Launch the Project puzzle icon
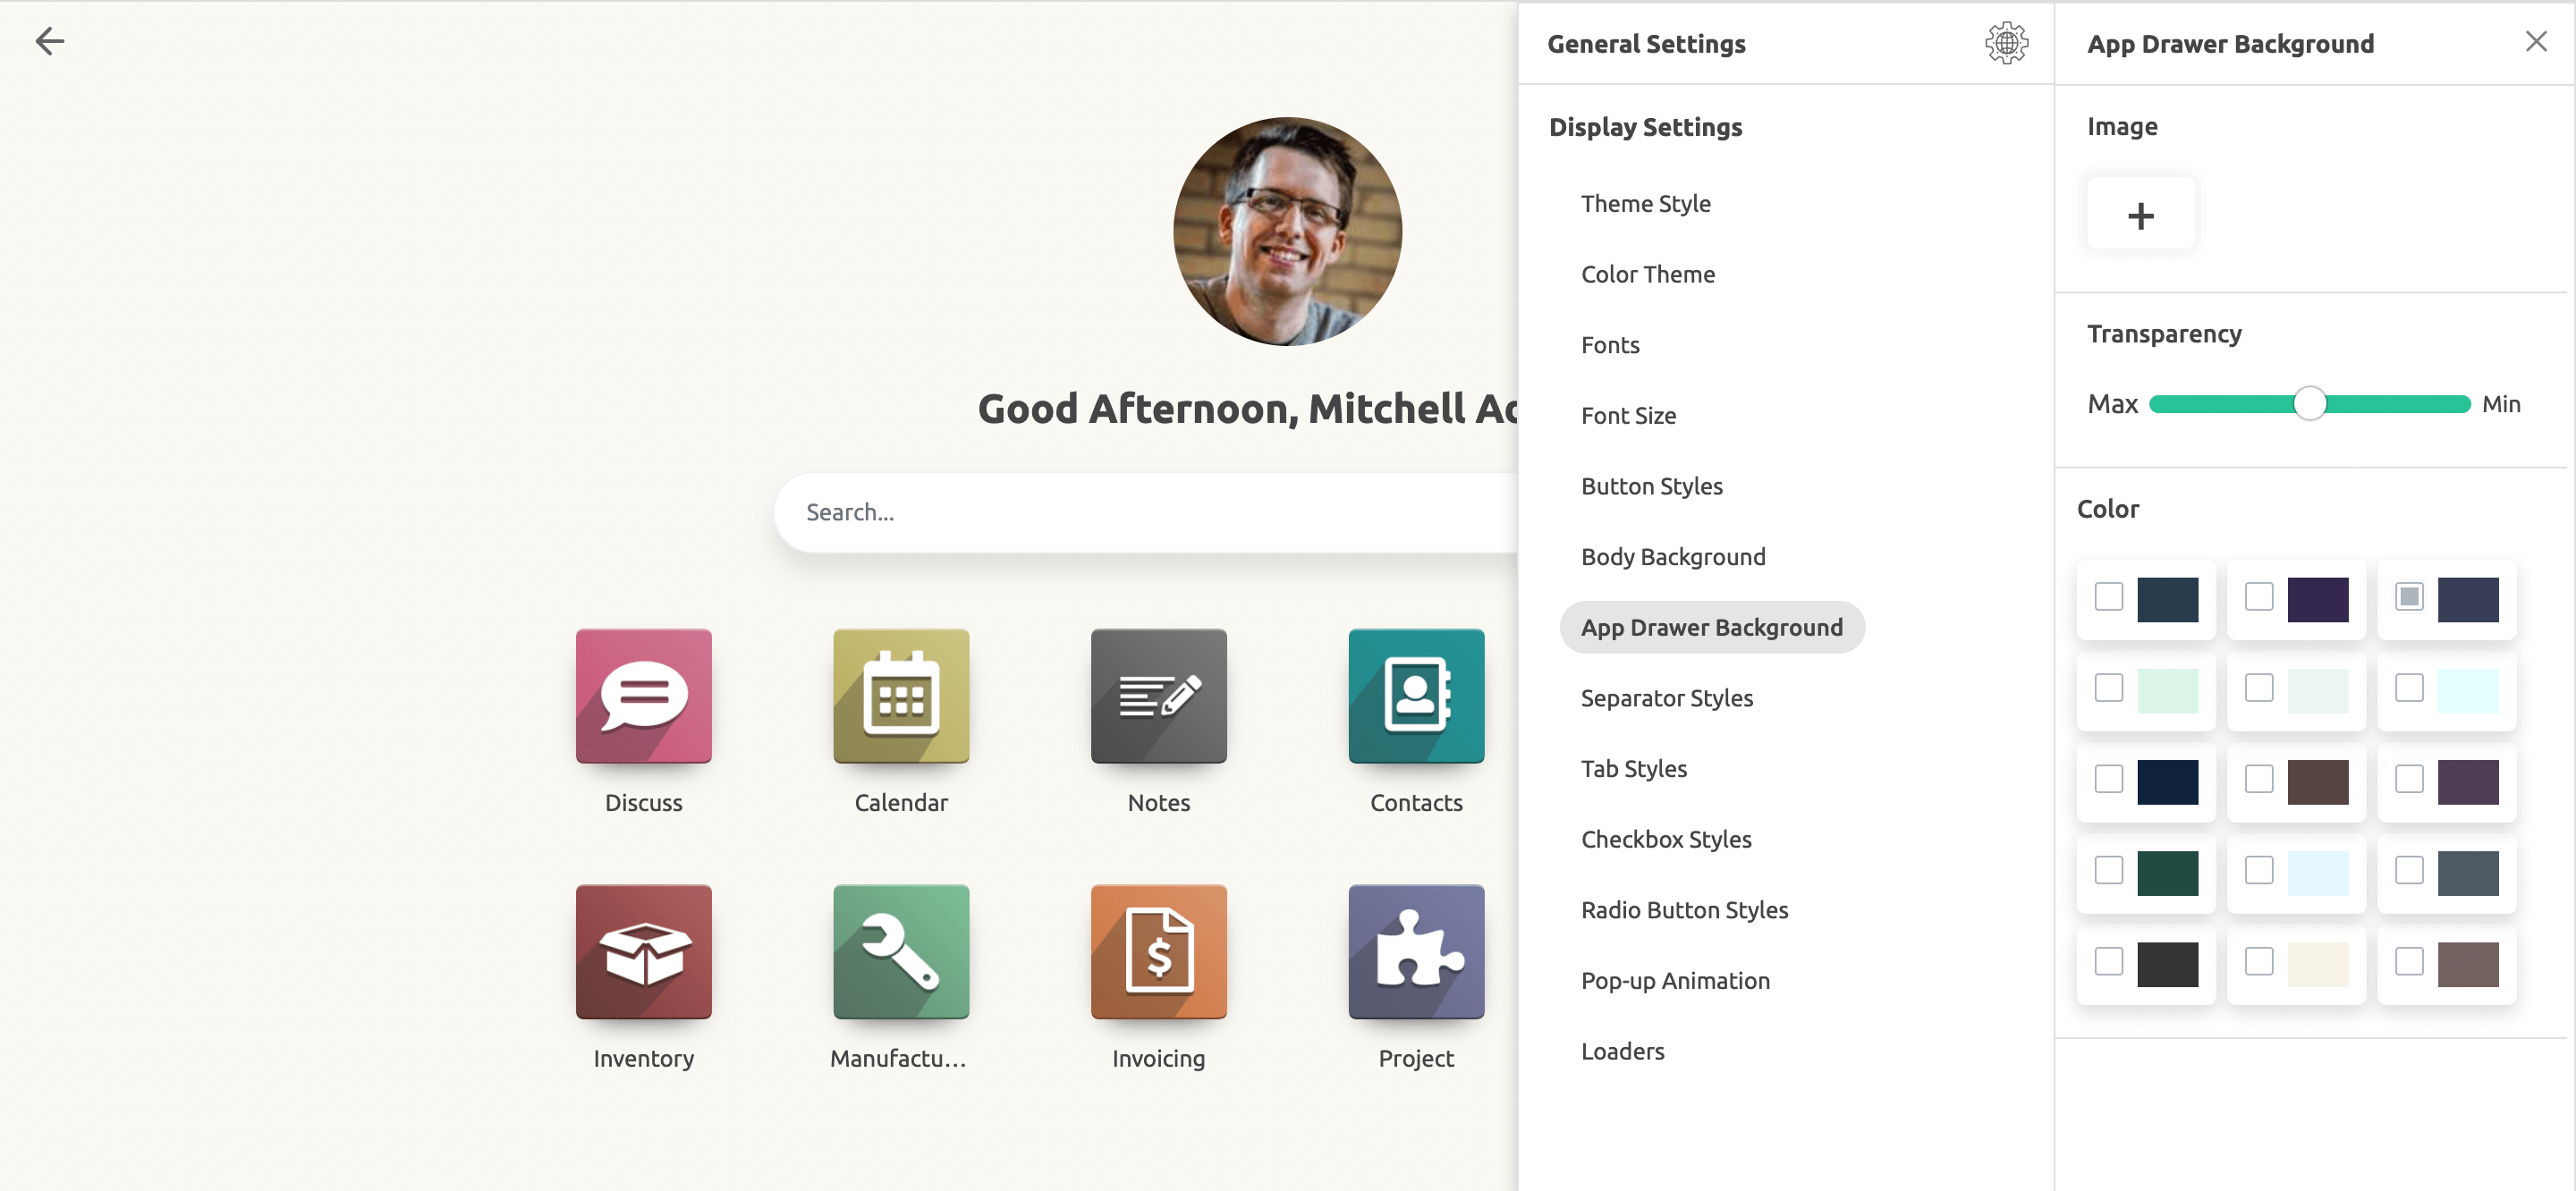This screenshot has width=2576, height=1191. (x=1415, y=951)
